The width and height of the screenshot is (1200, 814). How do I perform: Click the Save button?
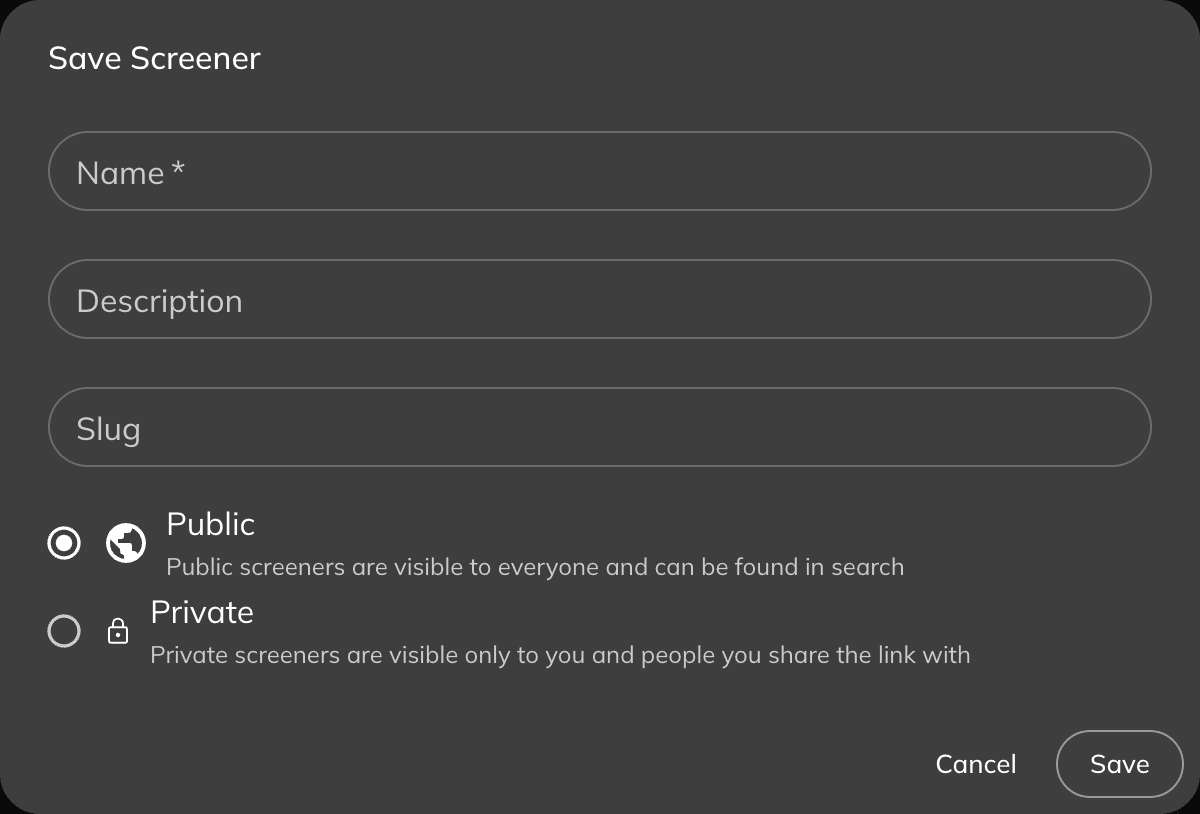[1120, 764]
